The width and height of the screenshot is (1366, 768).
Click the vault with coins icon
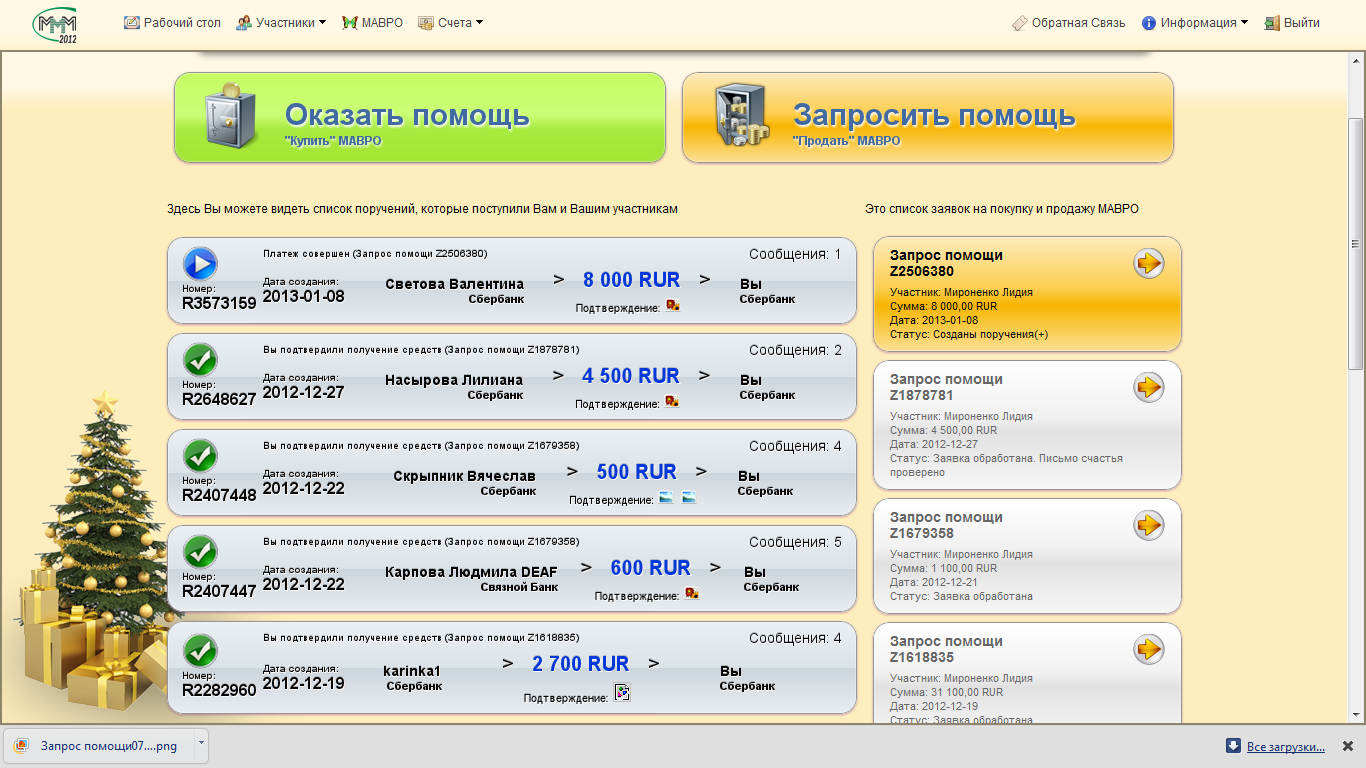point(741,115)
